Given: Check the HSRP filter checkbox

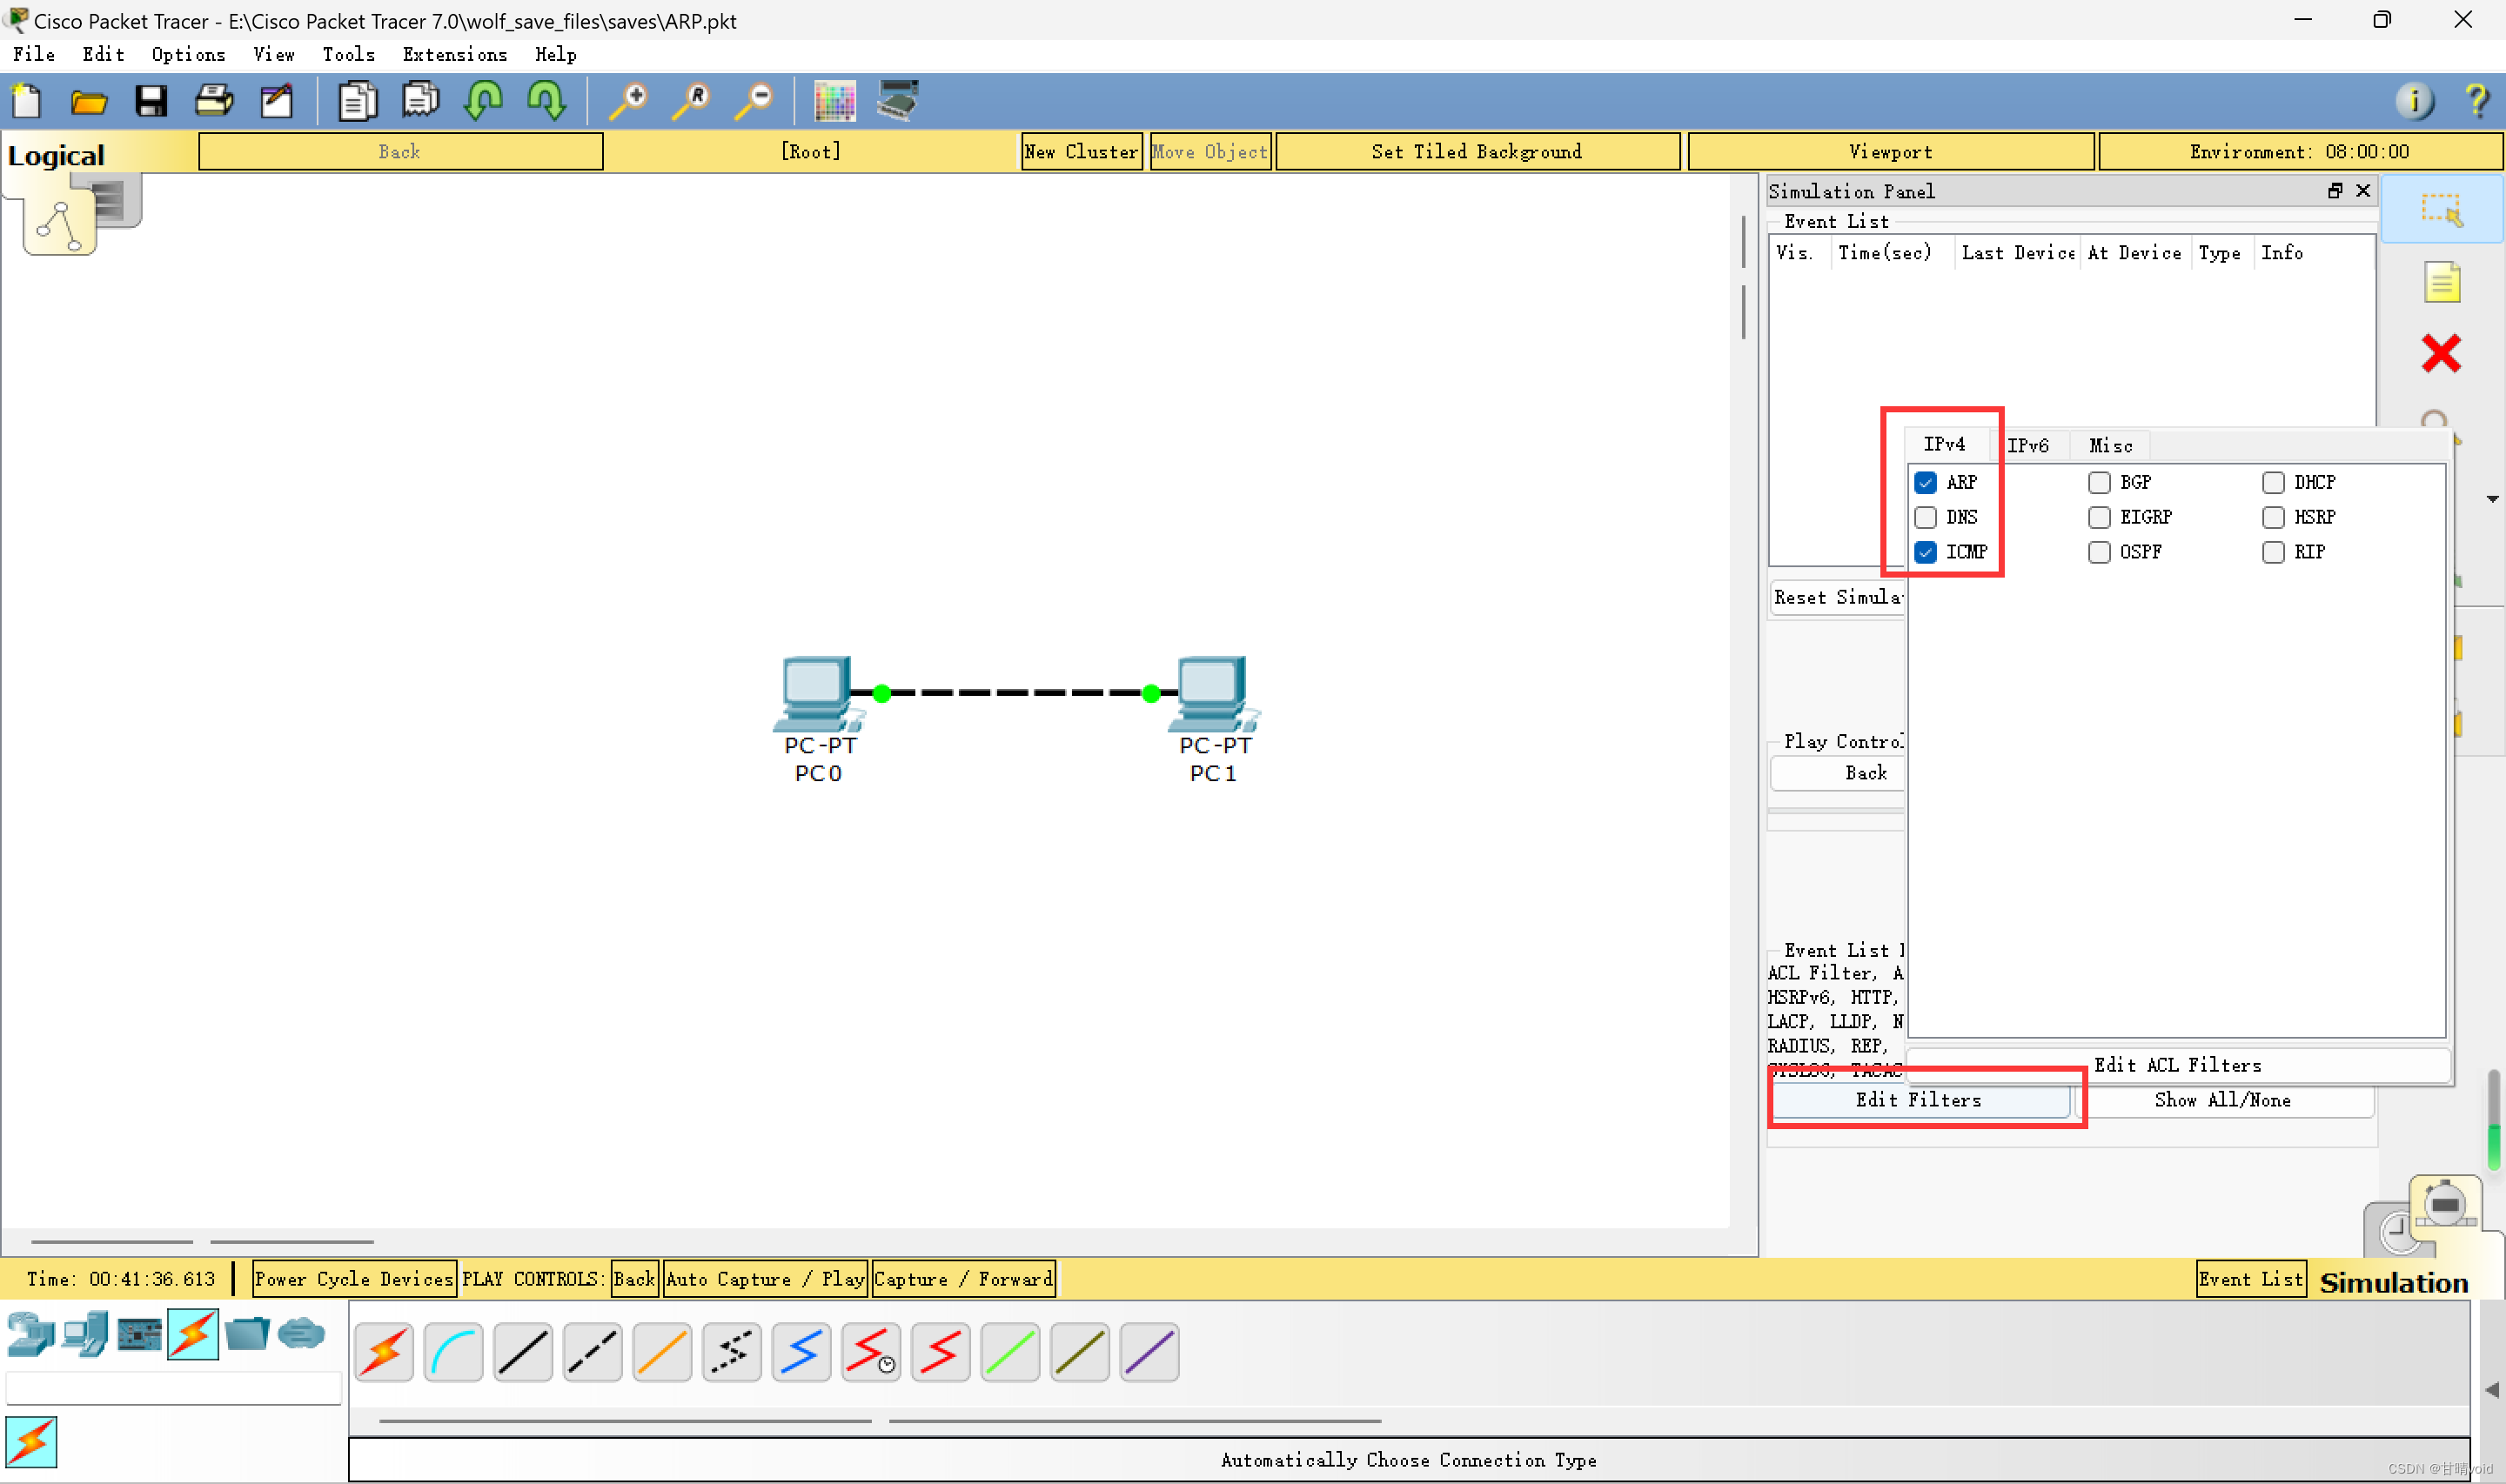Looking at the screenshot, I should (2273, 517).
